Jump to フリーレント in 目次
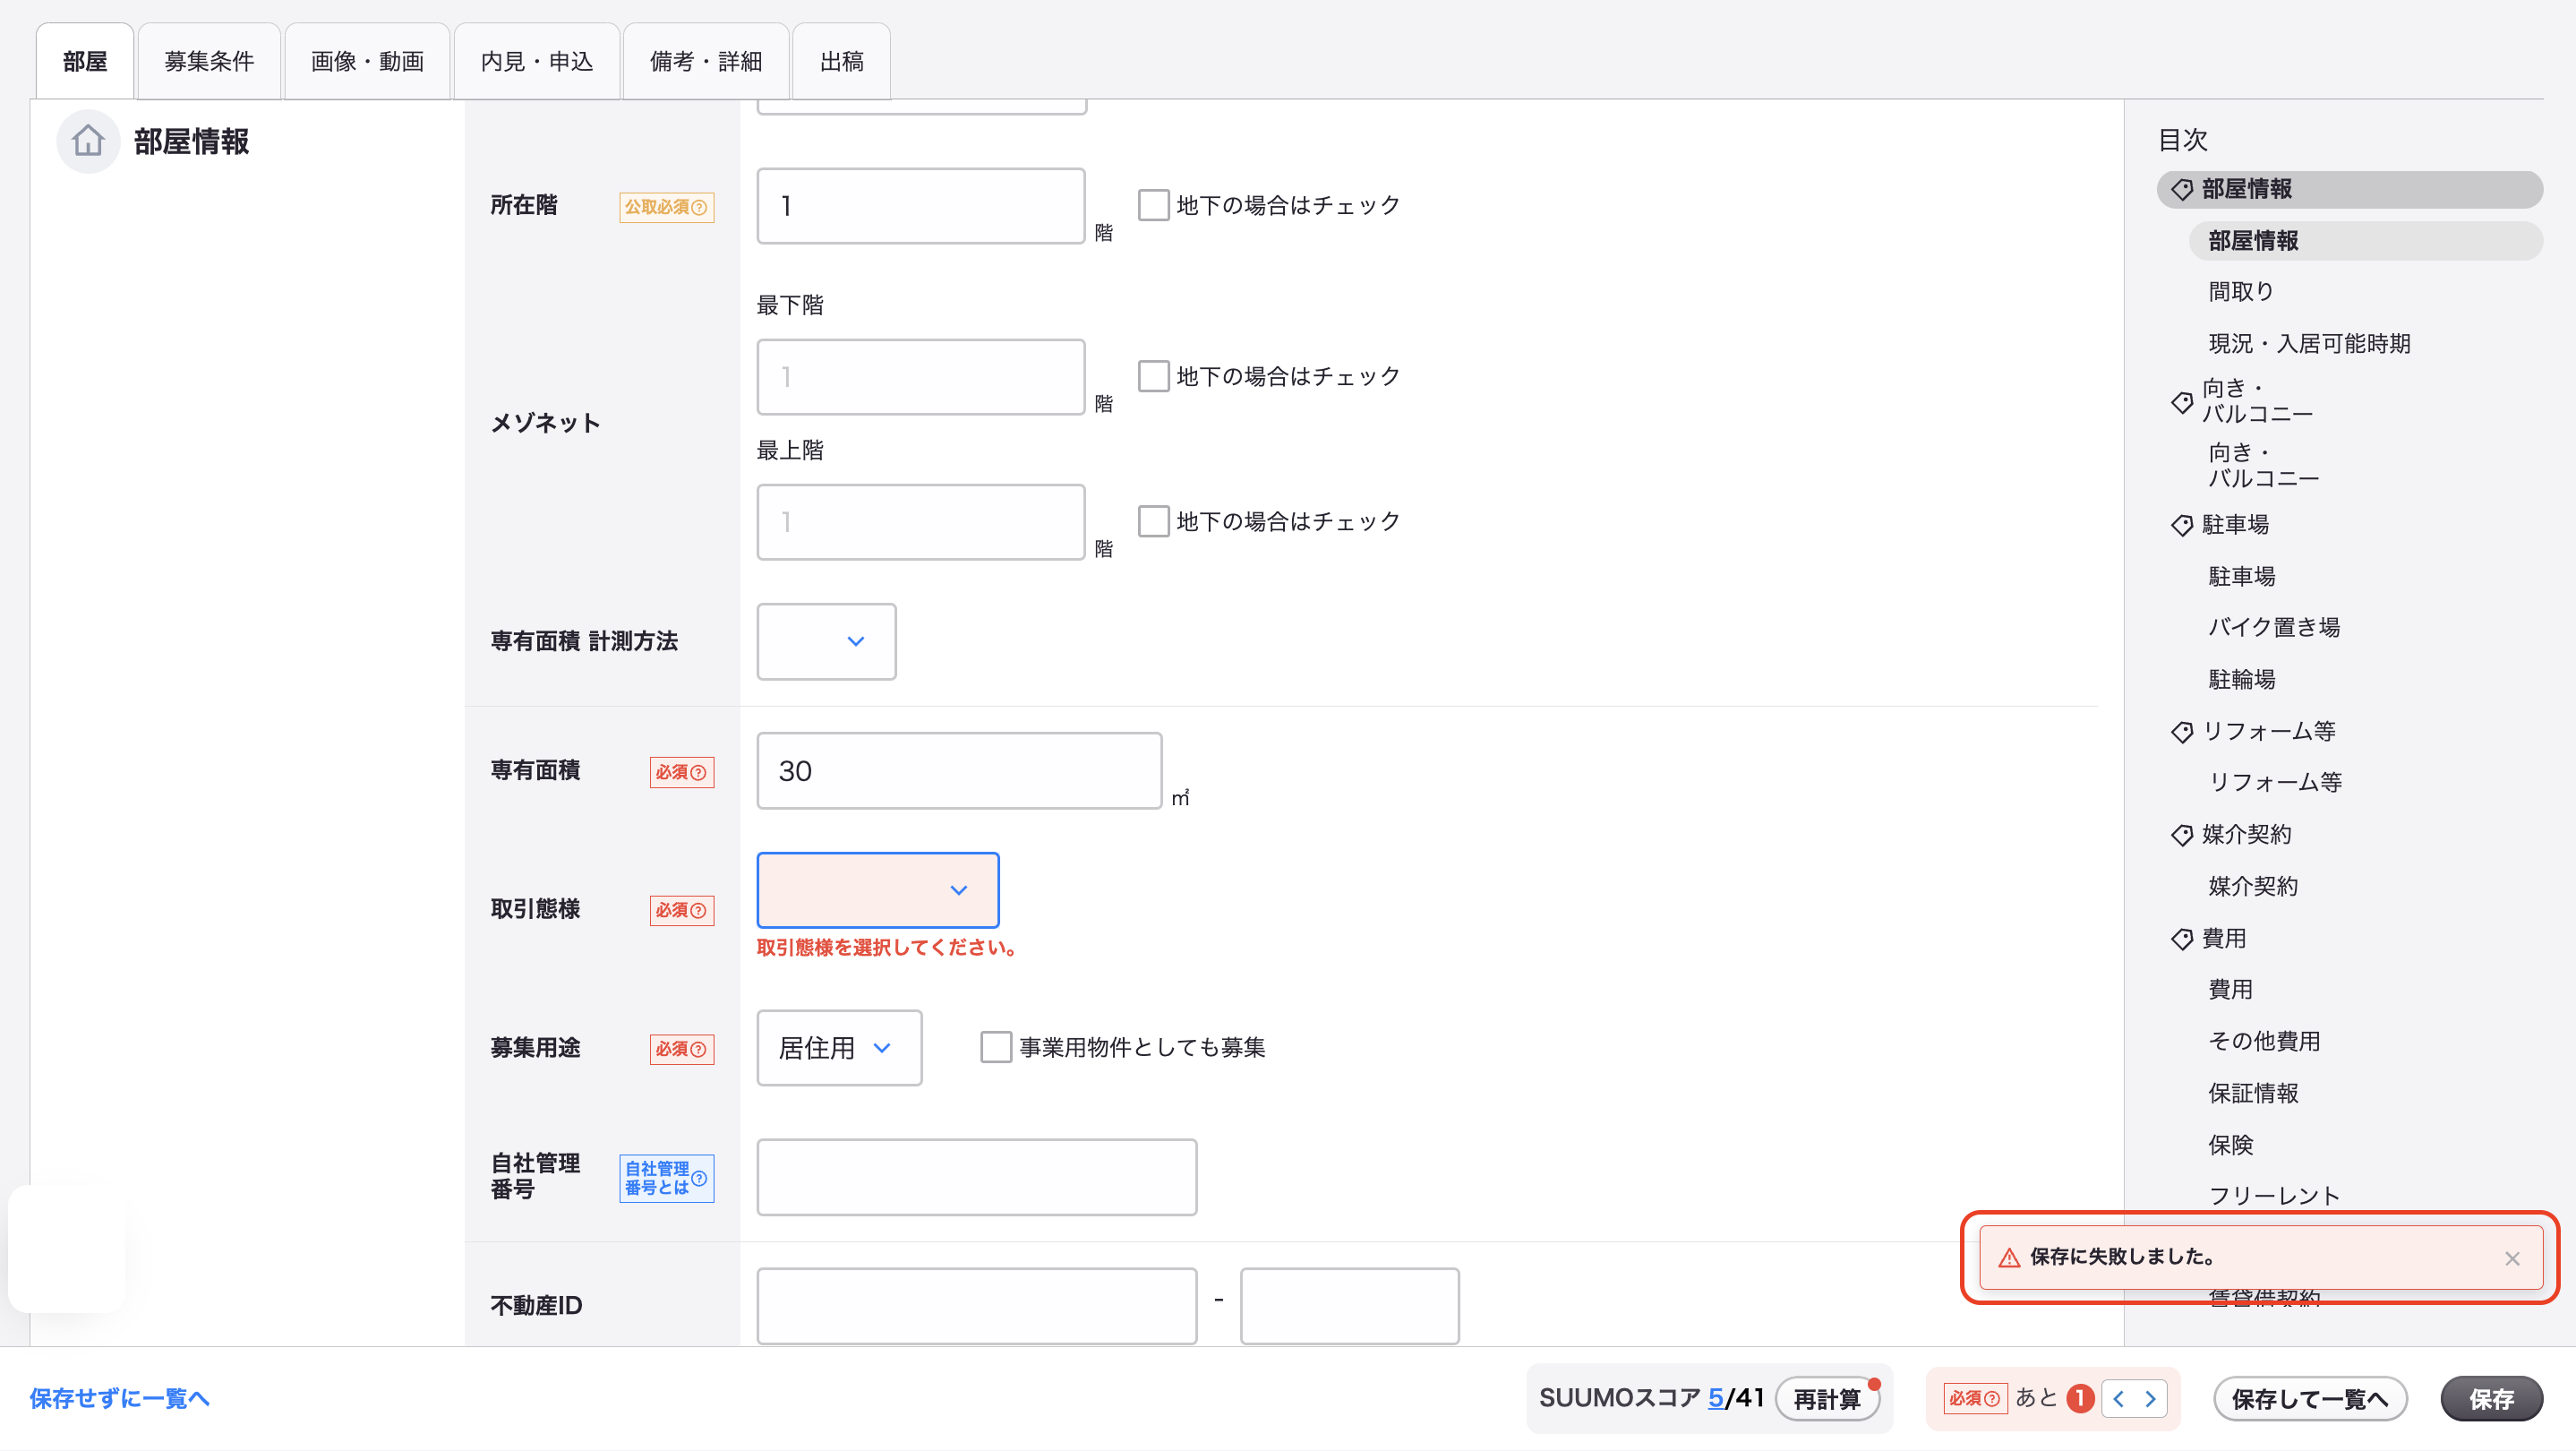The height and width of the screenshot is (1451, 2576). [2274, 1197]
